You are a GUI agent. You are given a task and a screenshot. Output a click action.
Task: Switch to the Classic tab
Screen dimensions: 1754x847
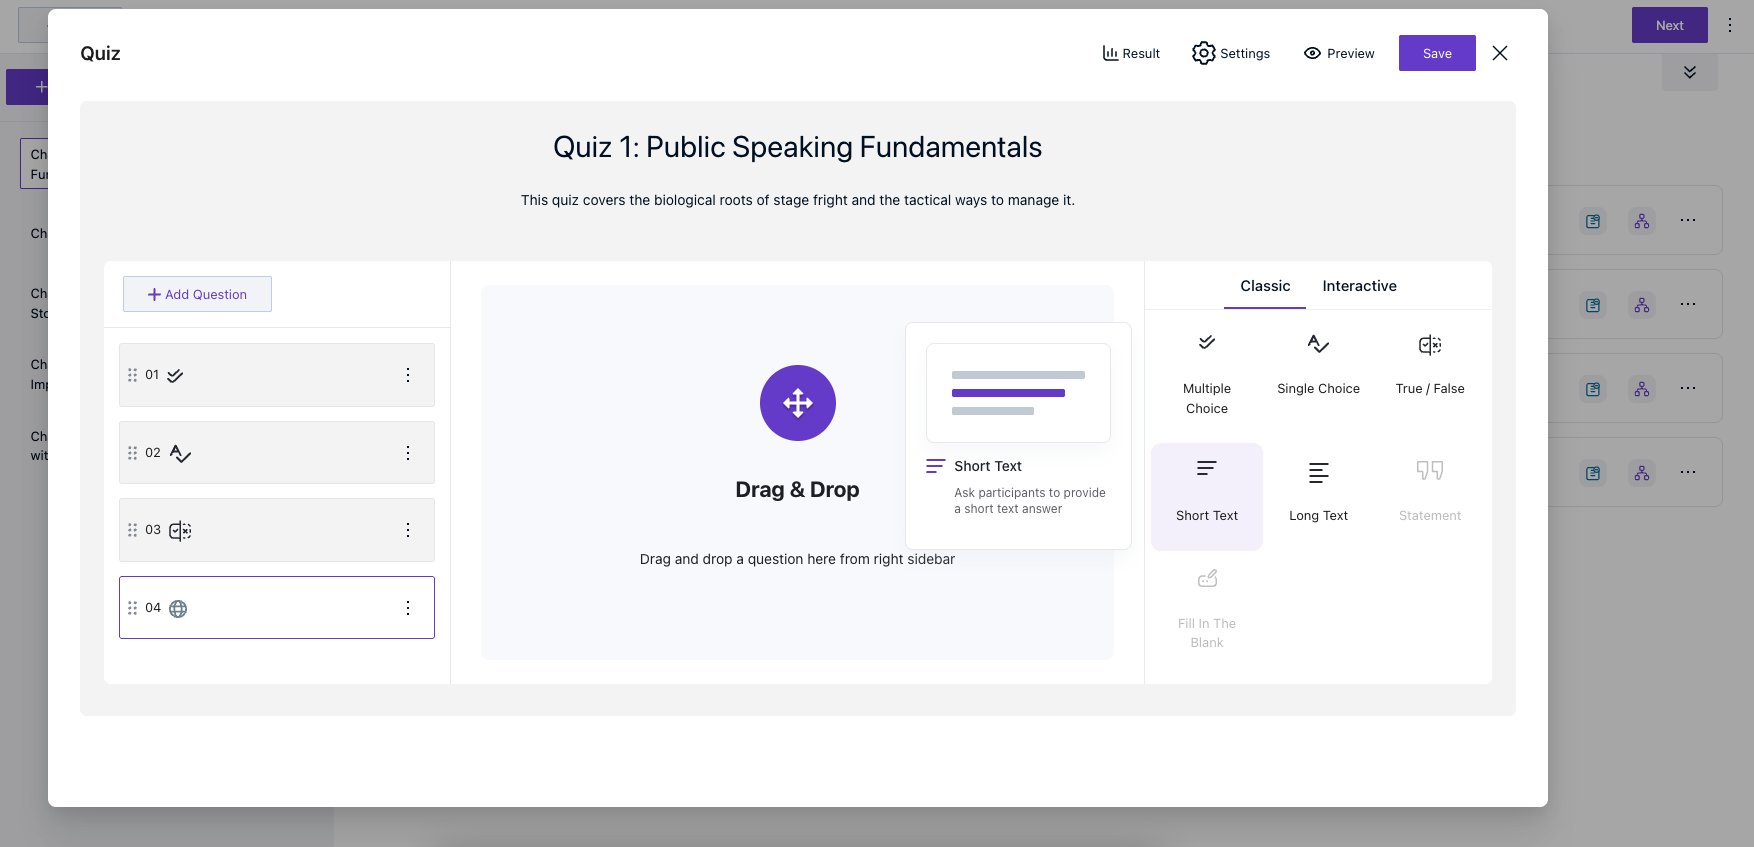pyautogui.click(x=1265, y=286)
